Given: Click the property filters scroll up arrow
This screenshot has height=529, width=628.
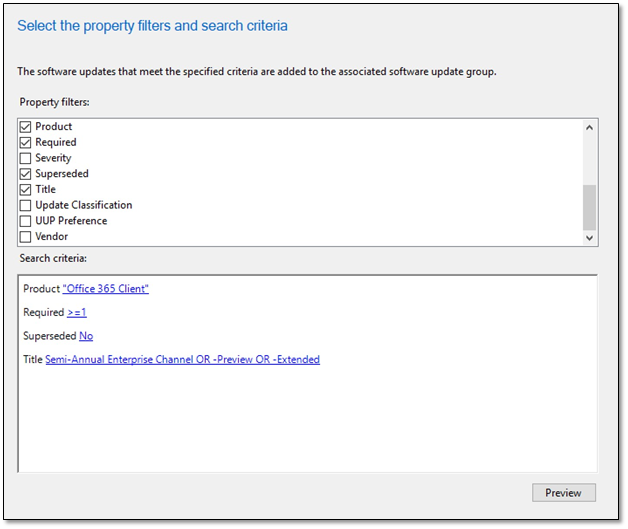Looking at the screenshot, I should 589,128.
